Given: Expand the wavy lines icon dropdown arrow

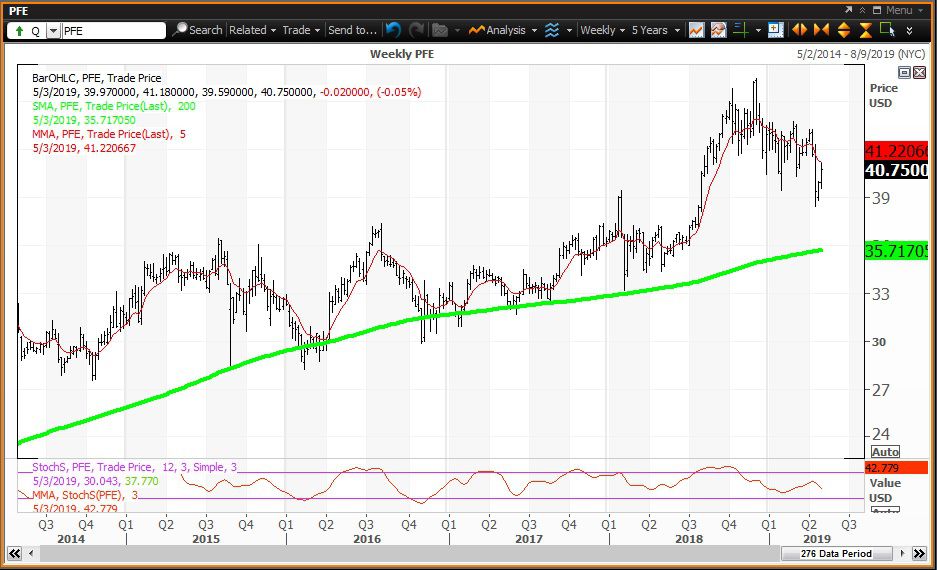Looking at the screenshot, I should 569,30.
